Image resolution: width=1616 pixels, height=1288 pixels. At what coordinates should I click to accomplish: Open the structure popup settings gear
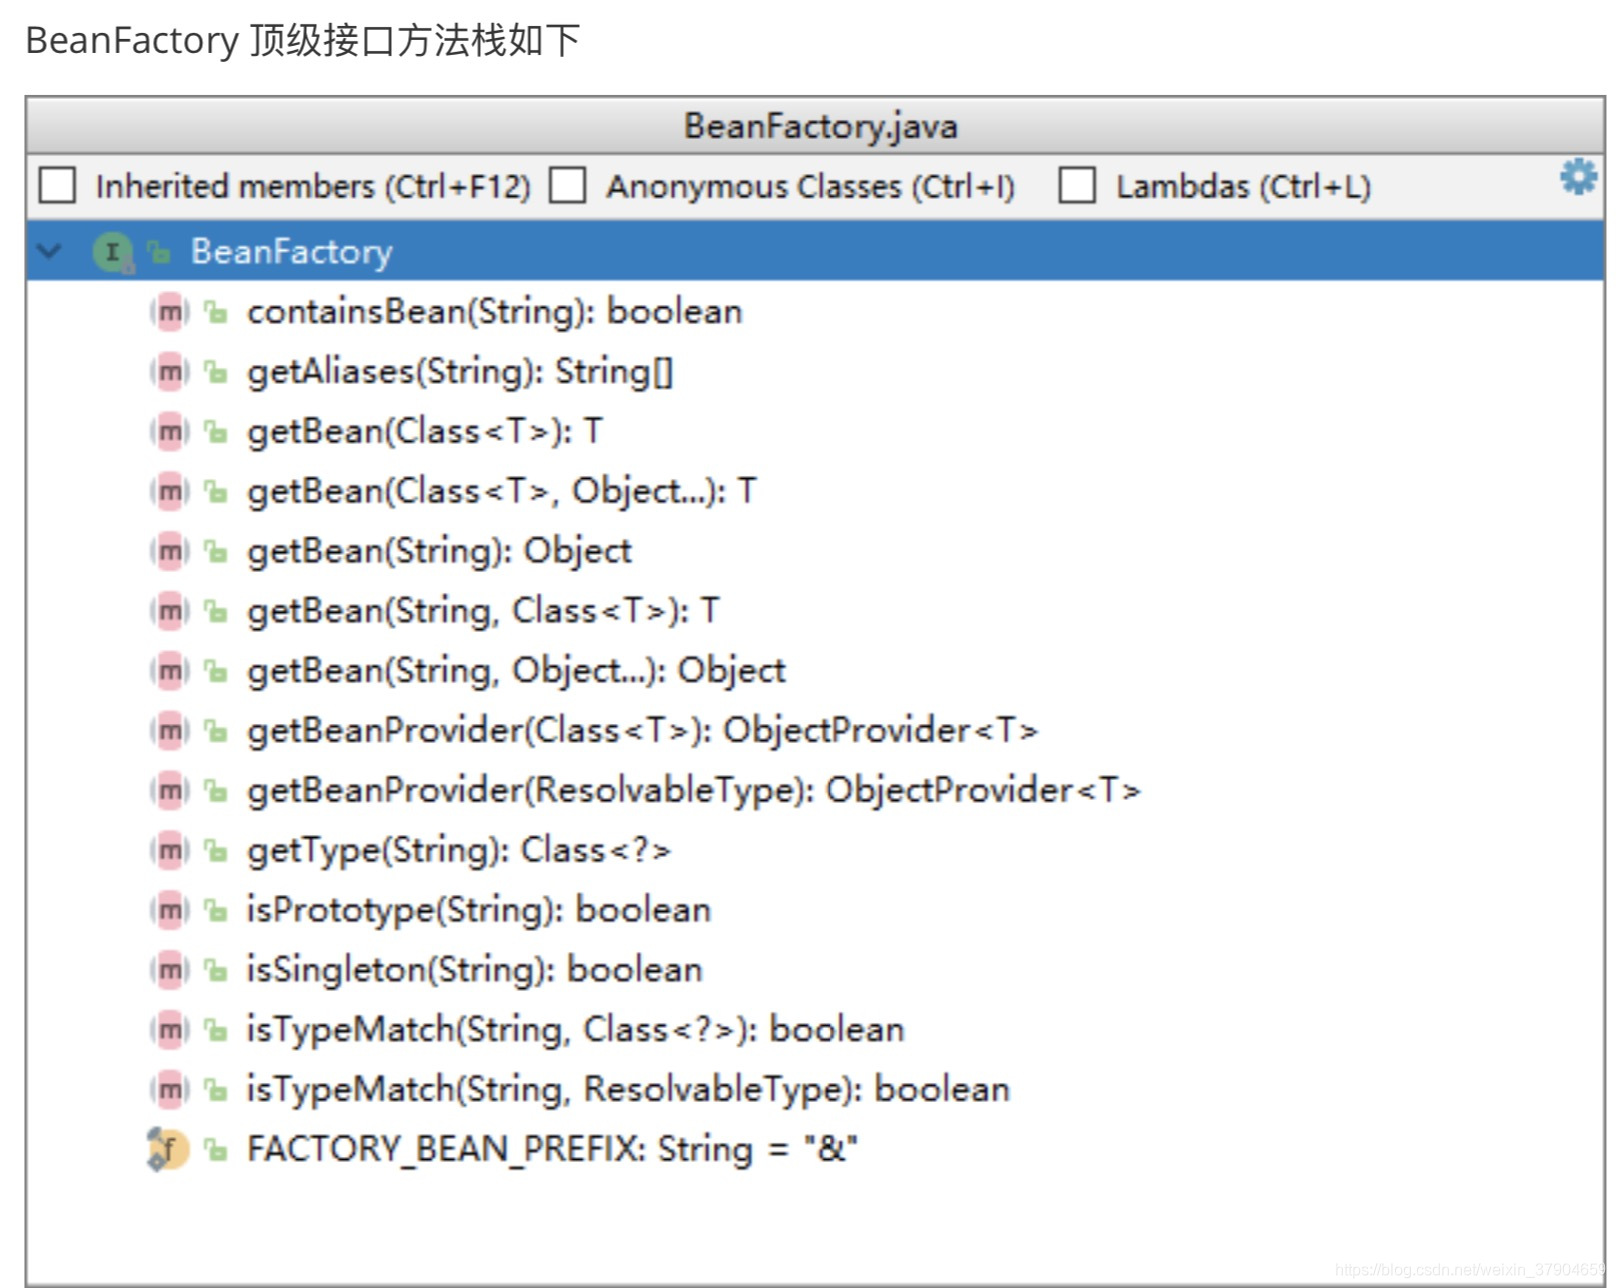click(1578, 177)
